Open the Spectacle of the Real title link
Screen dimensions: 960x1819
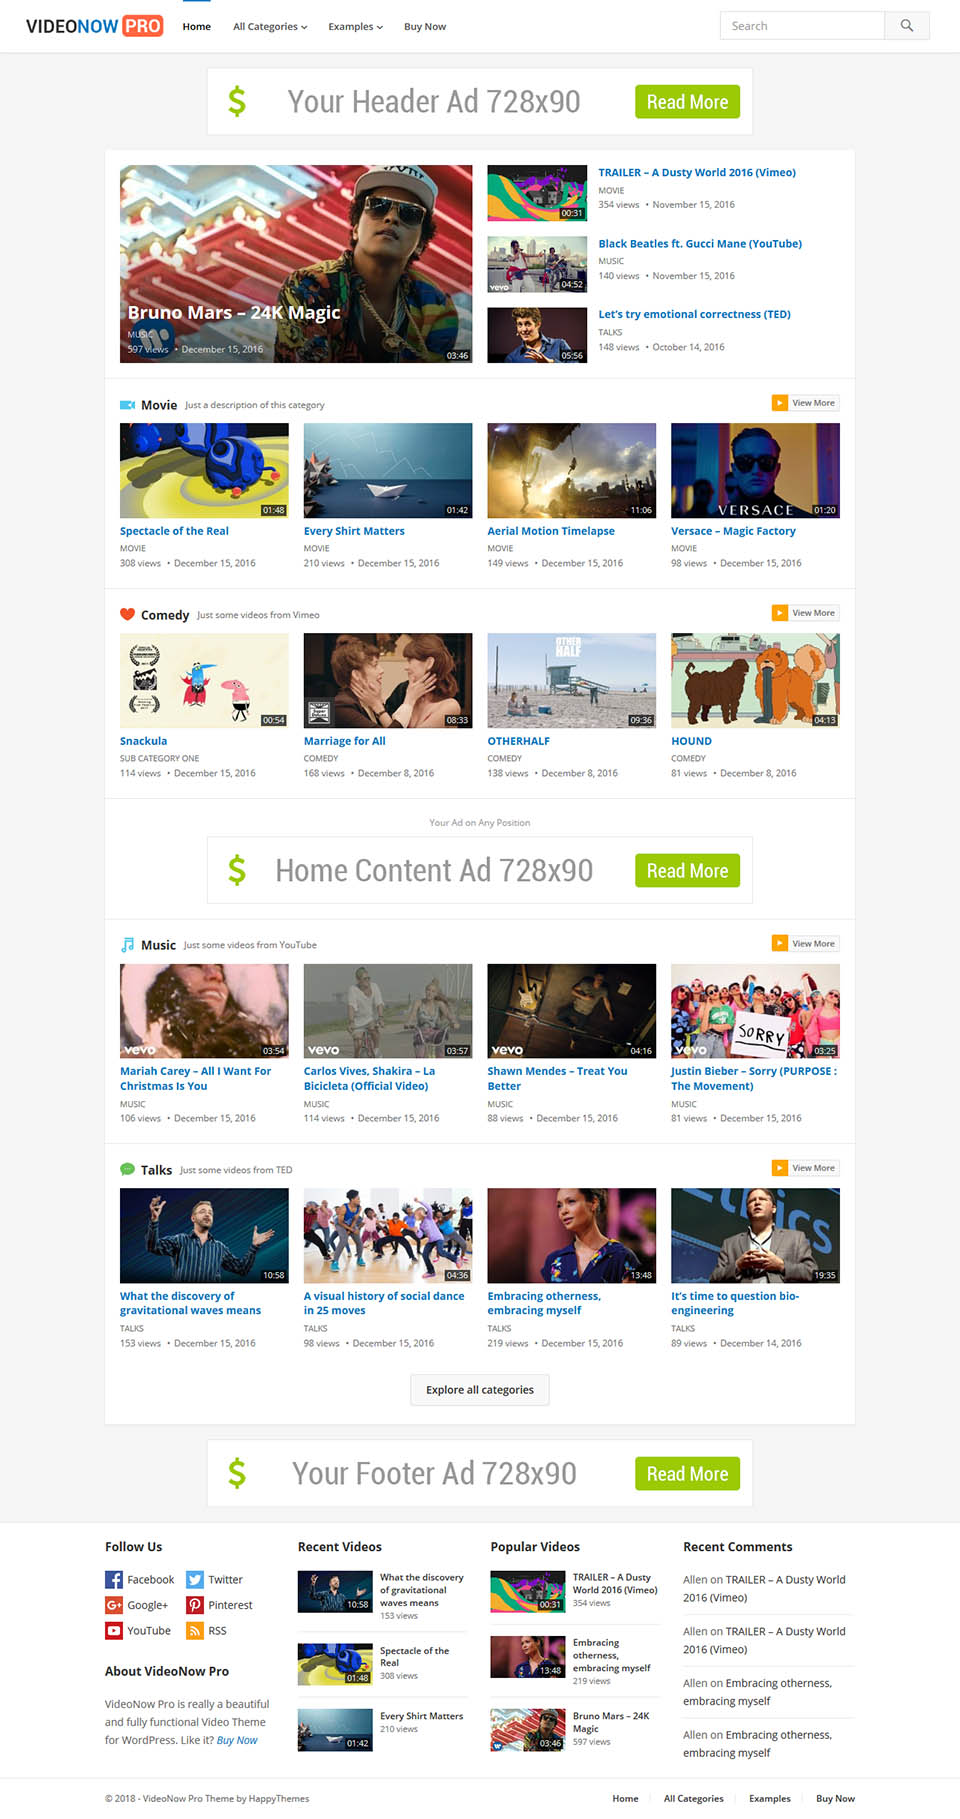point(174,531)
